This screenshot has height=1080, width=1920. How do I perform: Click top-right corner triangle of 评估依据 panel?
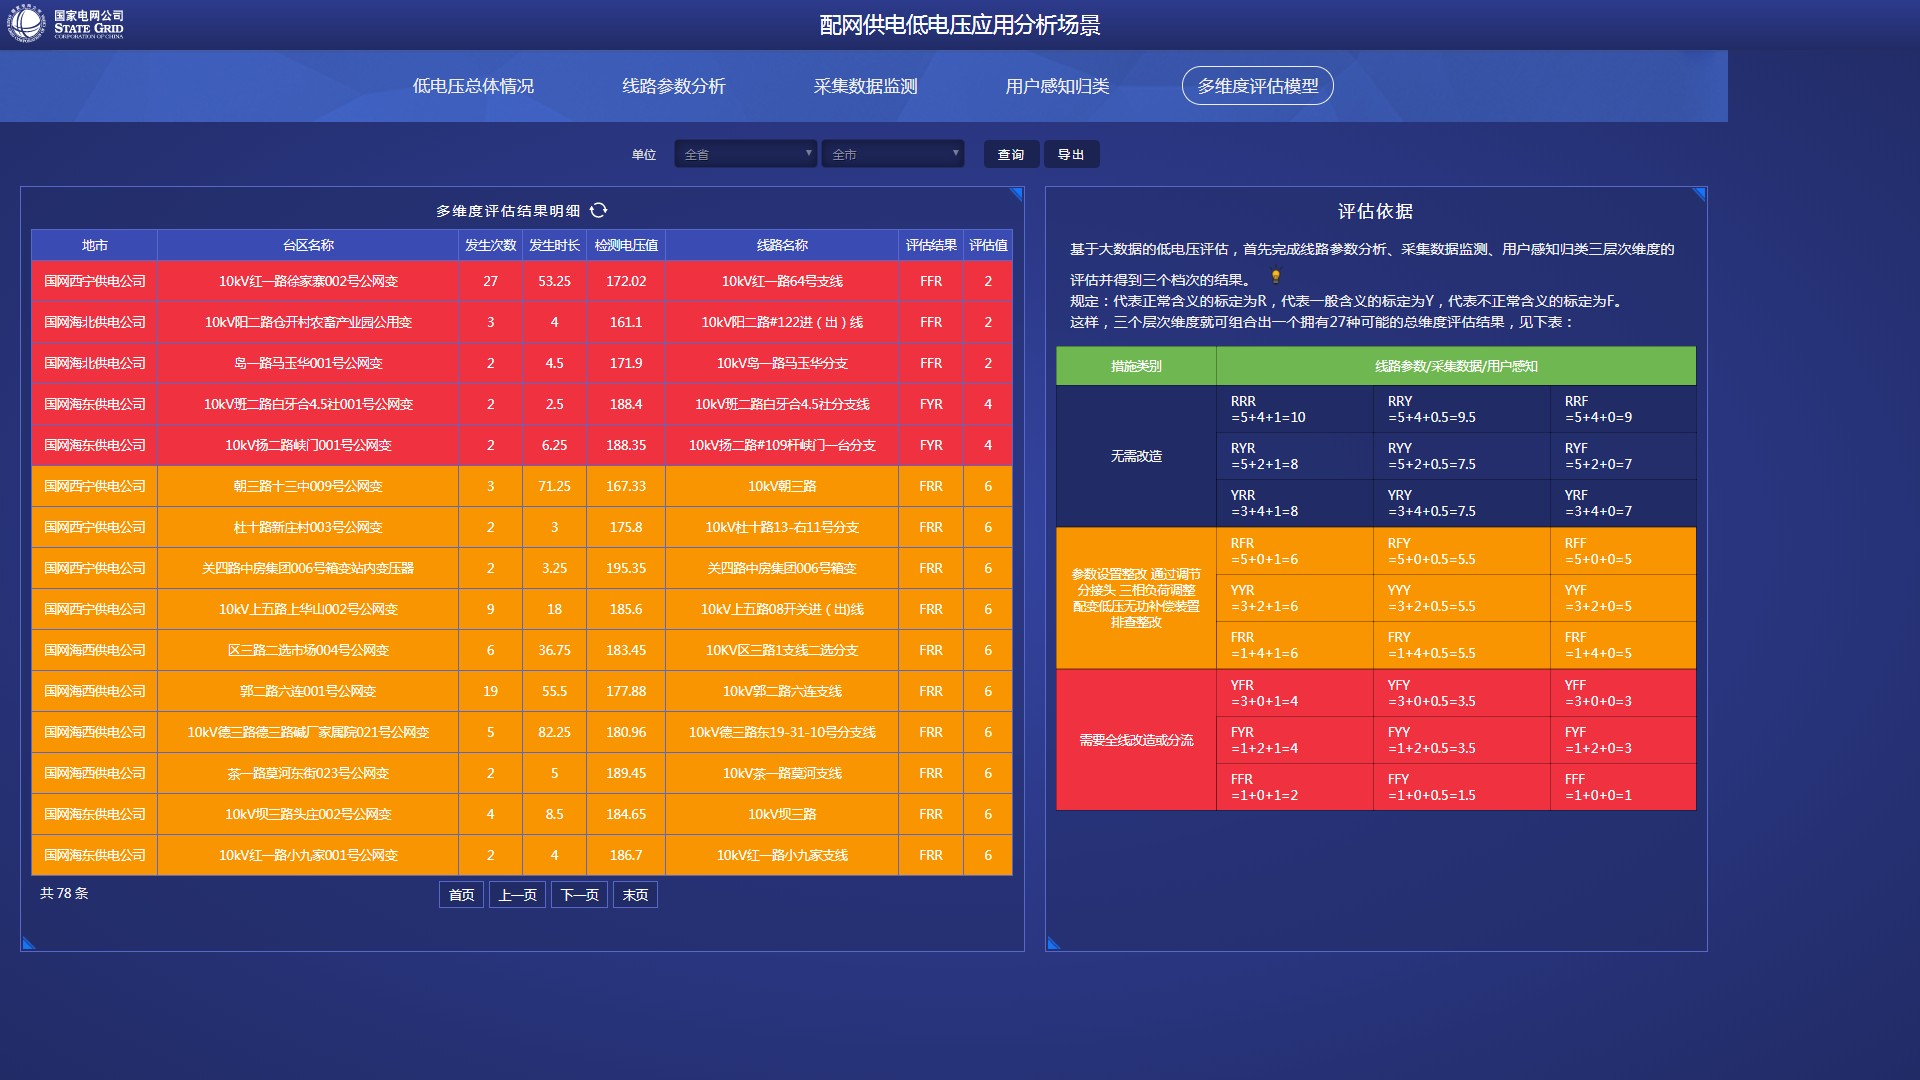pos(1699,194)
